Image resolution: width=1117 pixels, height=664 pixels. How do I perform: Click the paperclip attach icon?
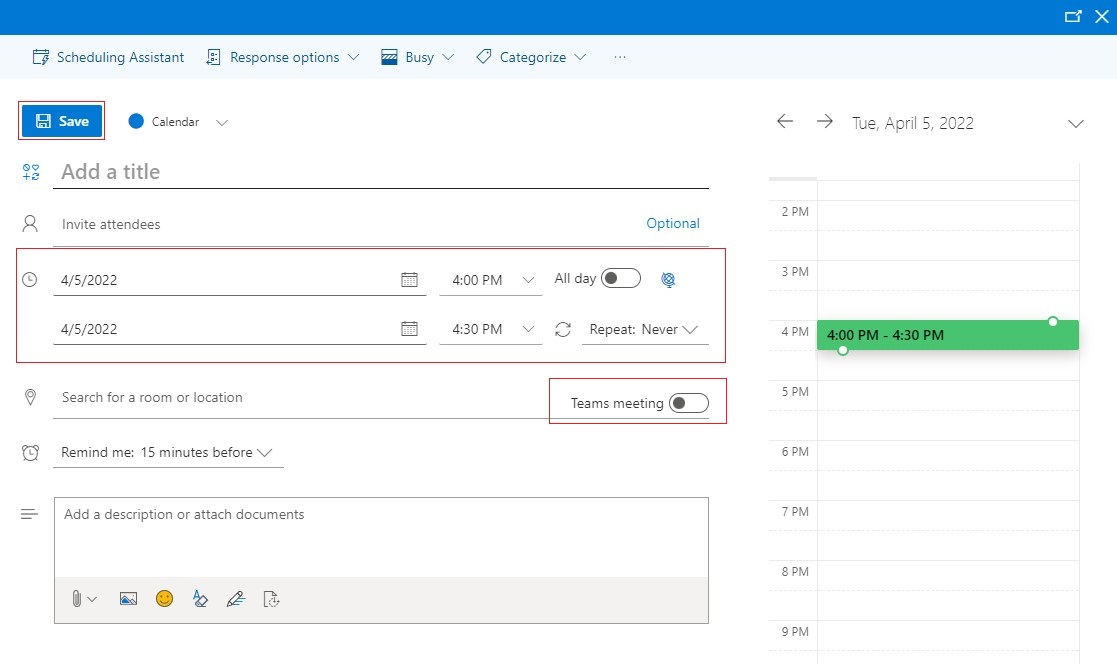(77, 599)
